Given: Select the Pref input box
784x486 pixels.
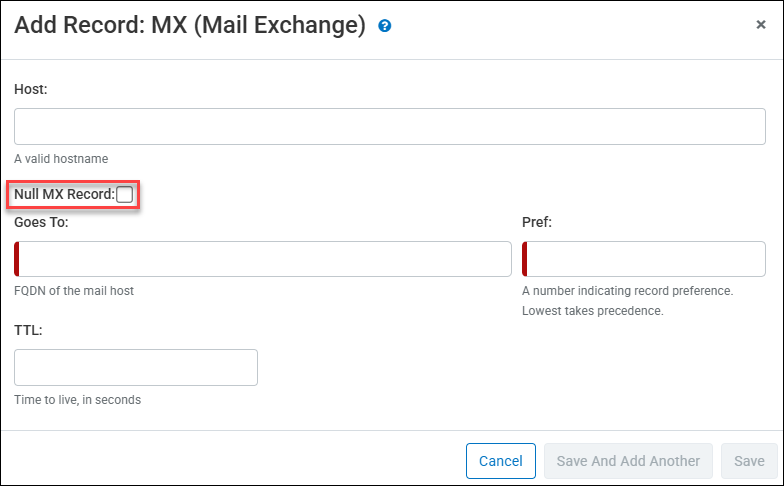Looking at the screenshot, I should [x=644, y=259].
